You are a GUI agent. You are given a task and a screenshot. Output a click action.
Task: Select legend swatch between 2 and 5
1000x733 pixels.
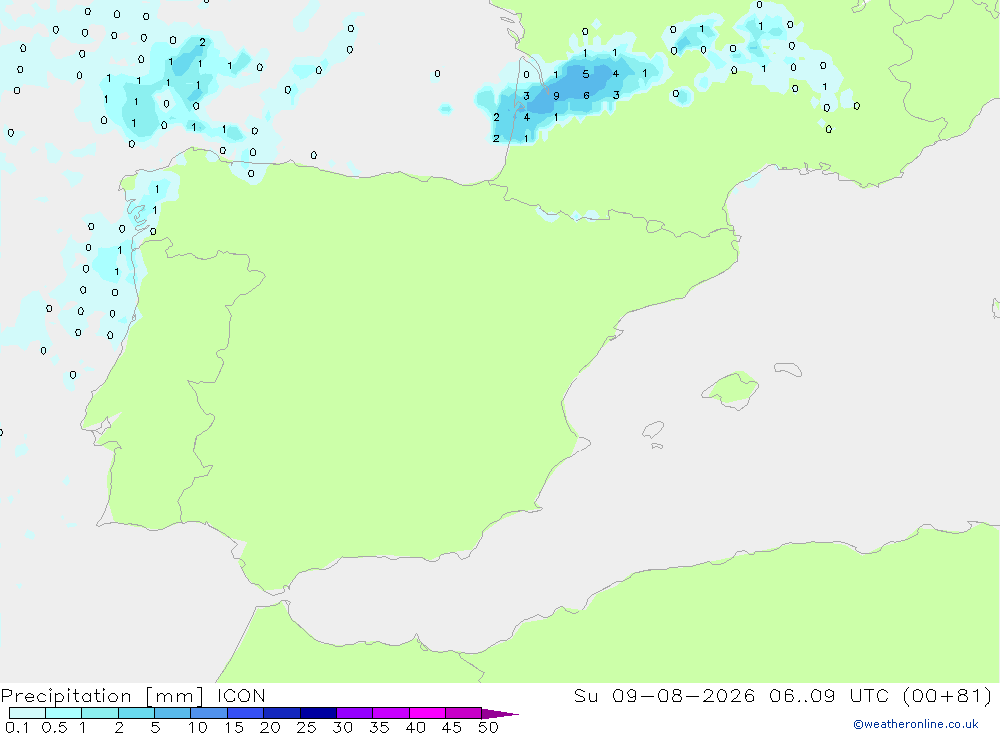(136, 713)
